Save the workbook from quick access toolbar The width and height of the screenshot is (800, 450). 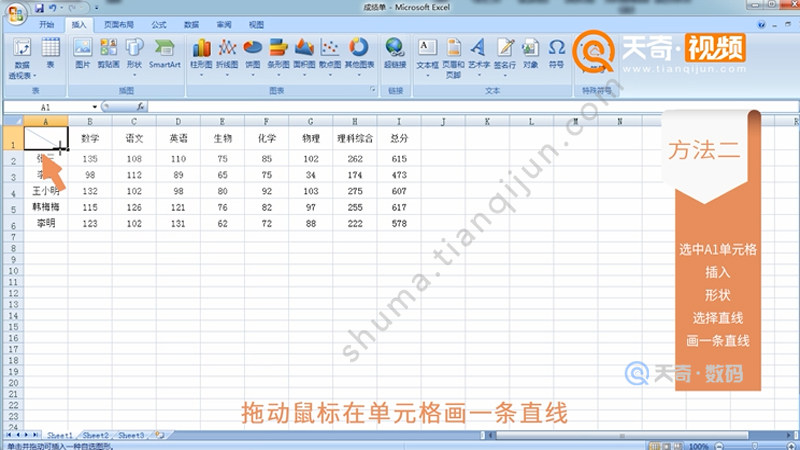click(39, 8)
